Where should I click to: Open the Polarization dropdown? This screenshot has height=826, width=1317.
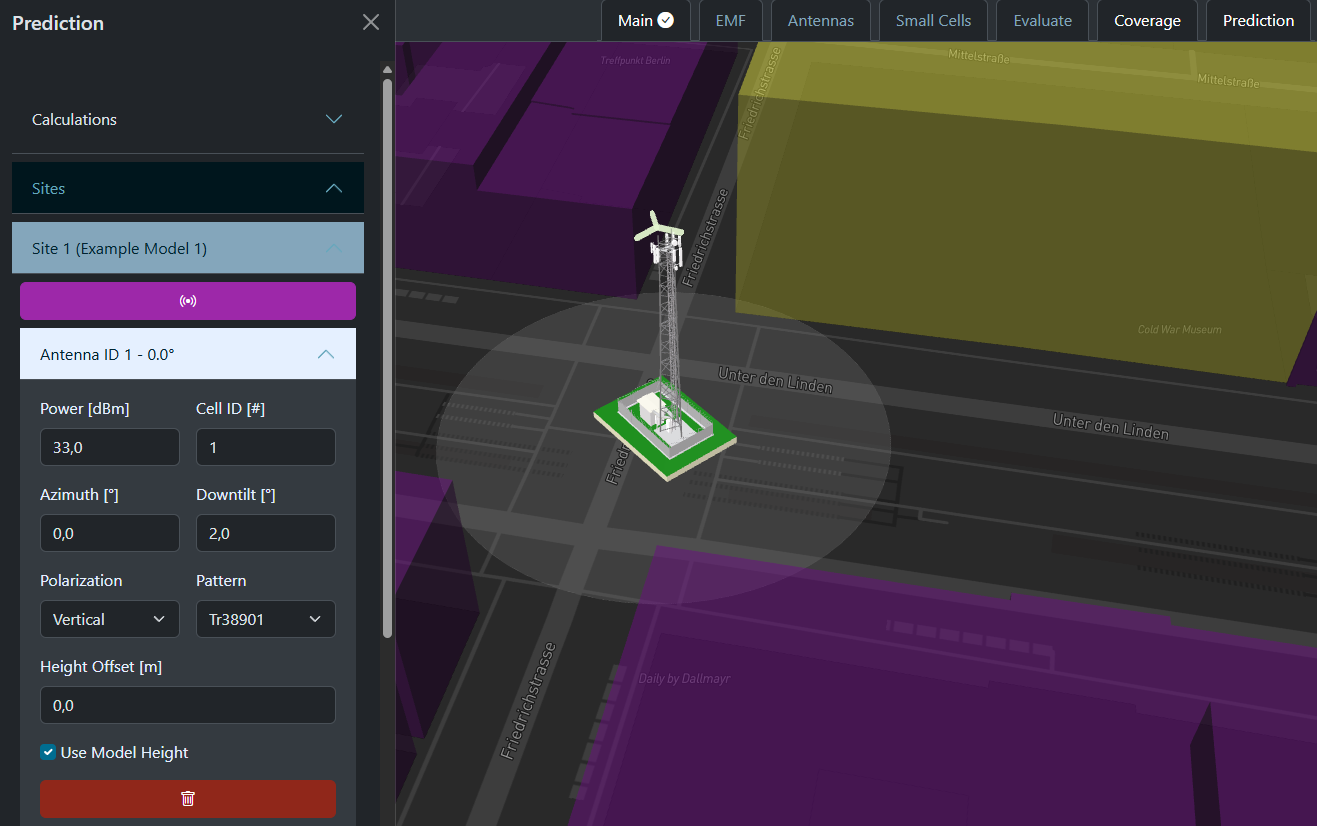(110, 619)
